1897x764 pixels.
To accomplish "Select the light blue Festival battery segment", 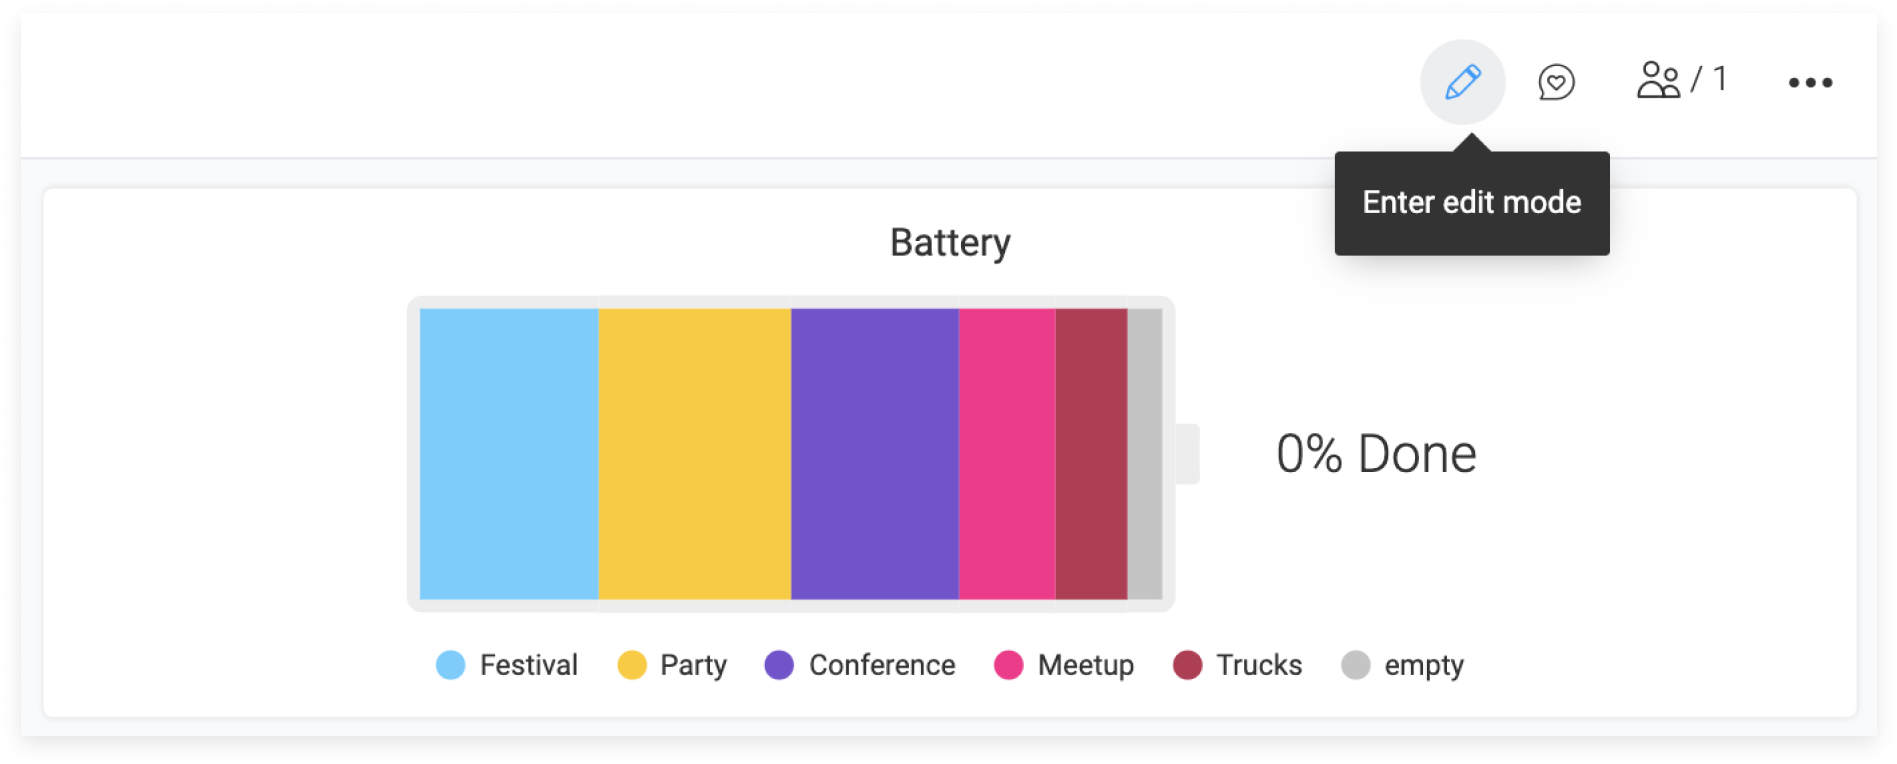I will coord(509,454).
